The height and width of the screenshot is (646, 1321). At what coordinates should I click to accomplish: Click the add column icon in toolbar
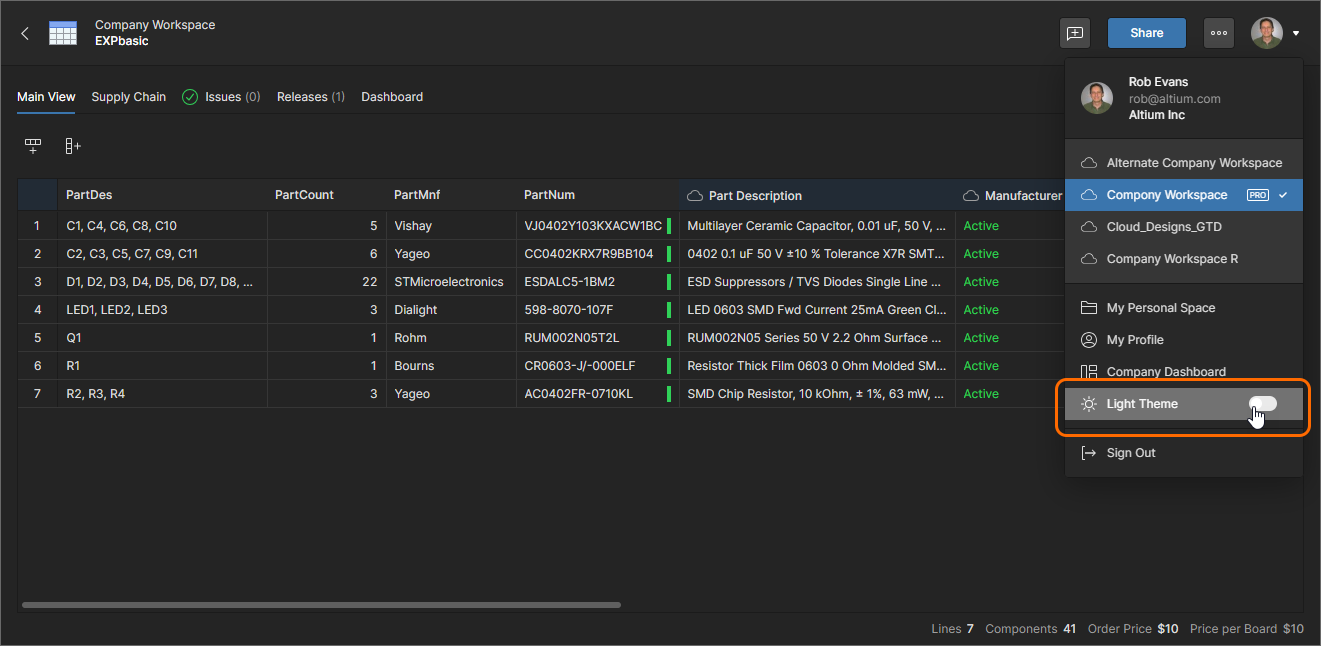pyautogui.click(x=73, y=147)
